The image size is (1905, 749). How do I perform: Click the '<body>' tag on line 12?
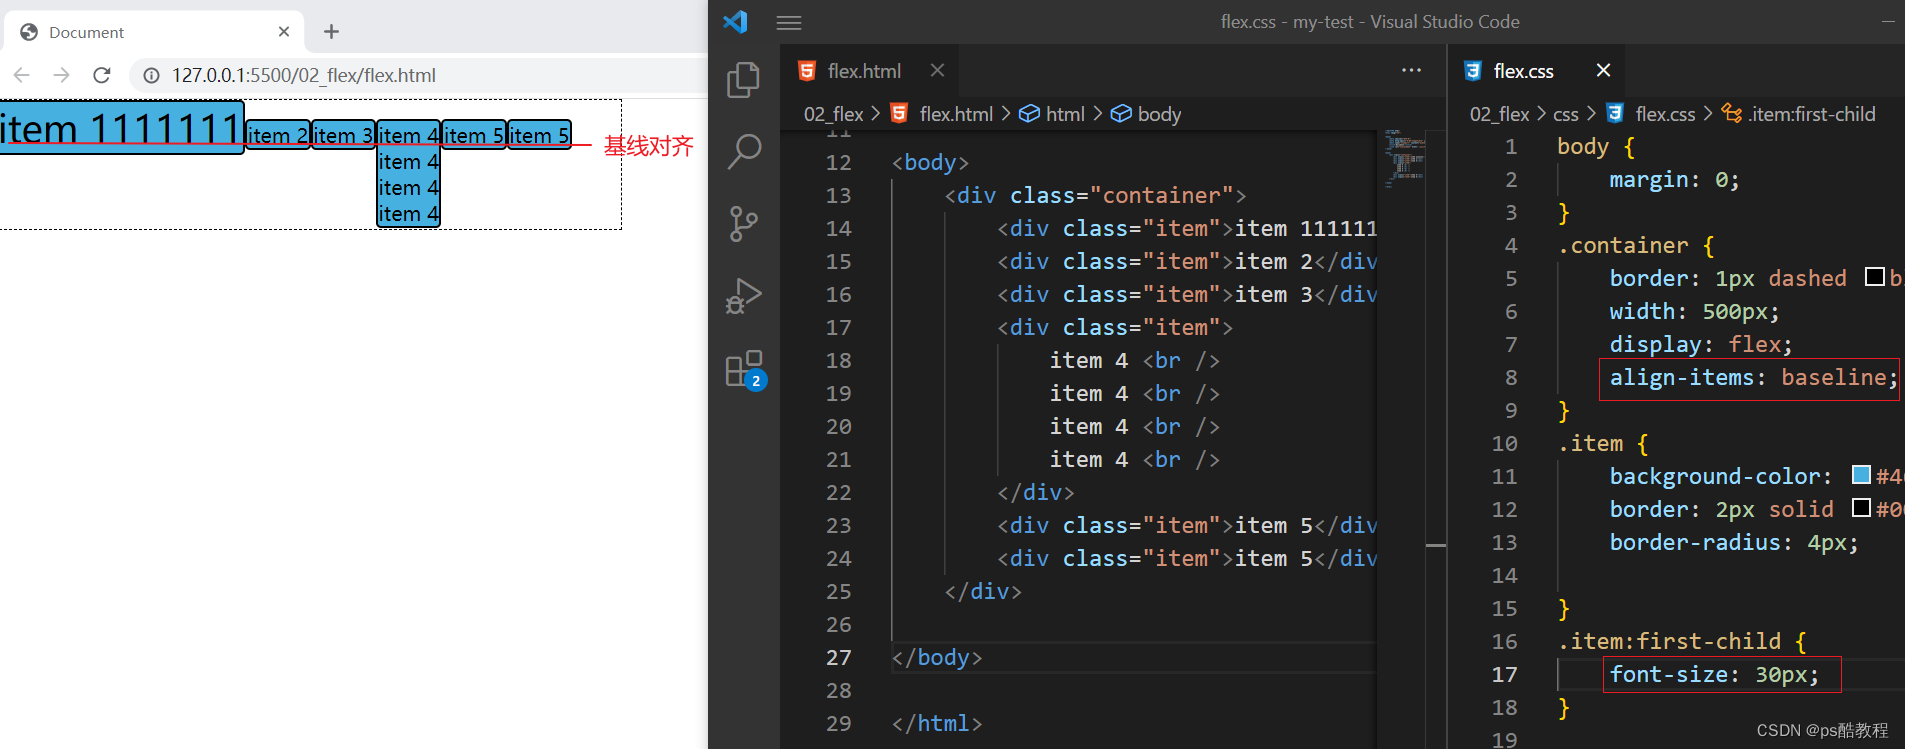pyautogui.click(x=930, y=162)
